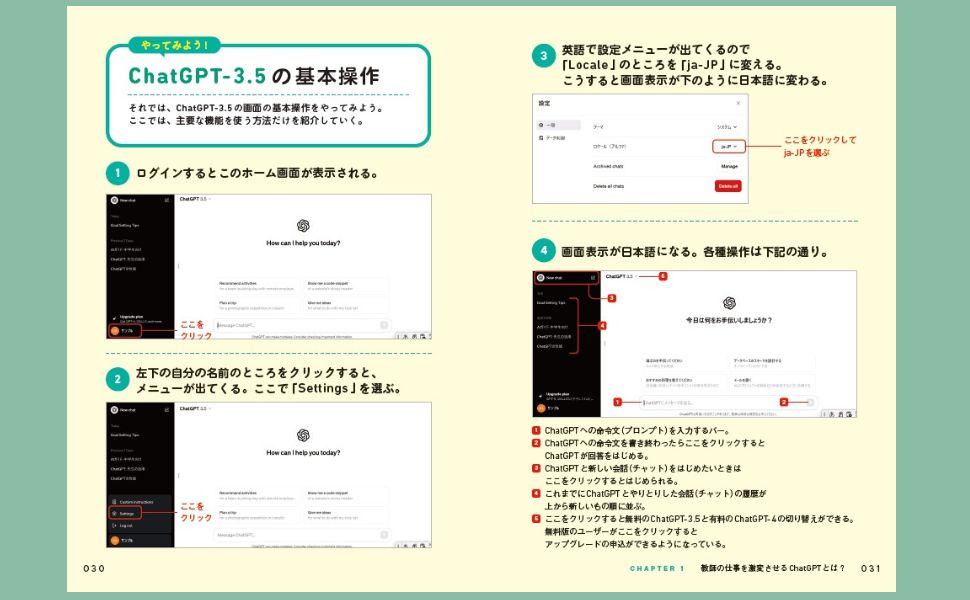Close the 設定 settings dialog with the X
Viewport: 970px width, 600px height.
coord(738,103)
